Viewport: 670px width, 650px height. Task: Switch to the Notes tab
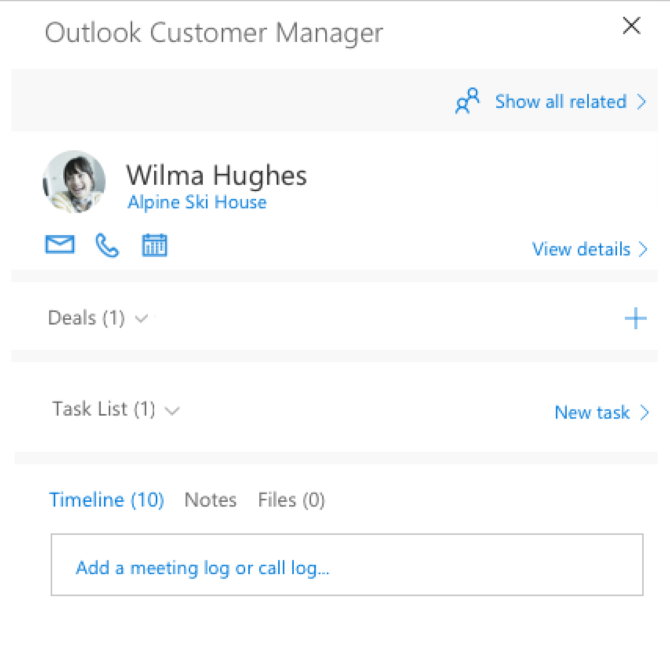point(210,500)
